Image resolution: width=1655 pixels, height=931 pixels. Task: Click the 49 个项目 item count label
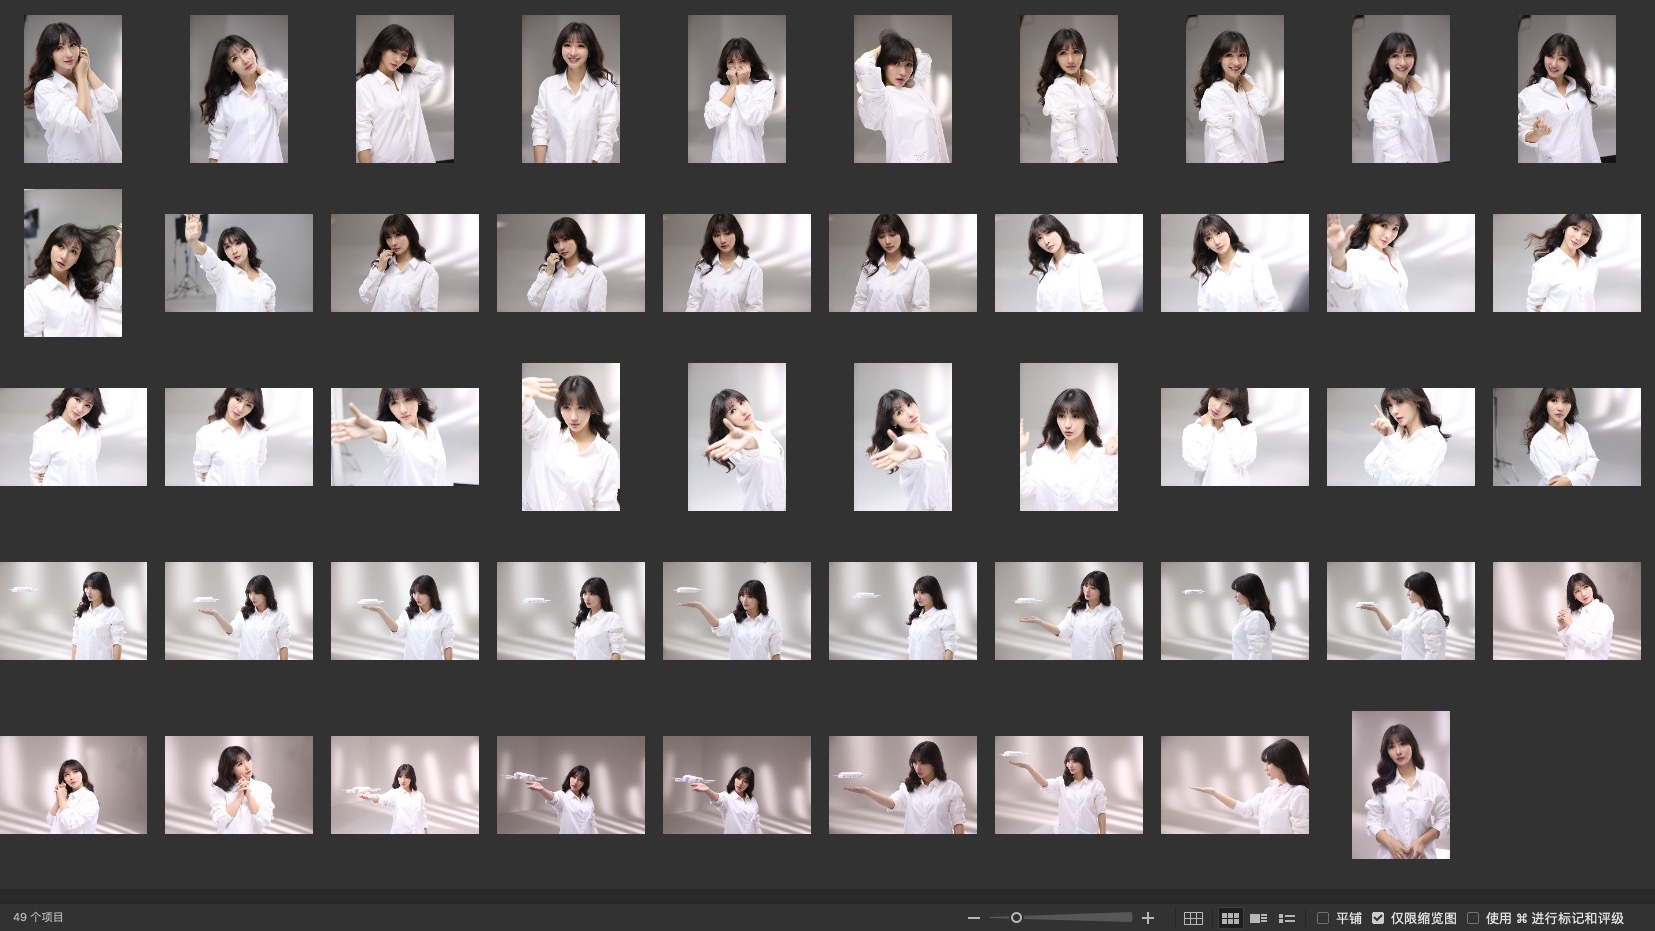click(x=38, y=917)
